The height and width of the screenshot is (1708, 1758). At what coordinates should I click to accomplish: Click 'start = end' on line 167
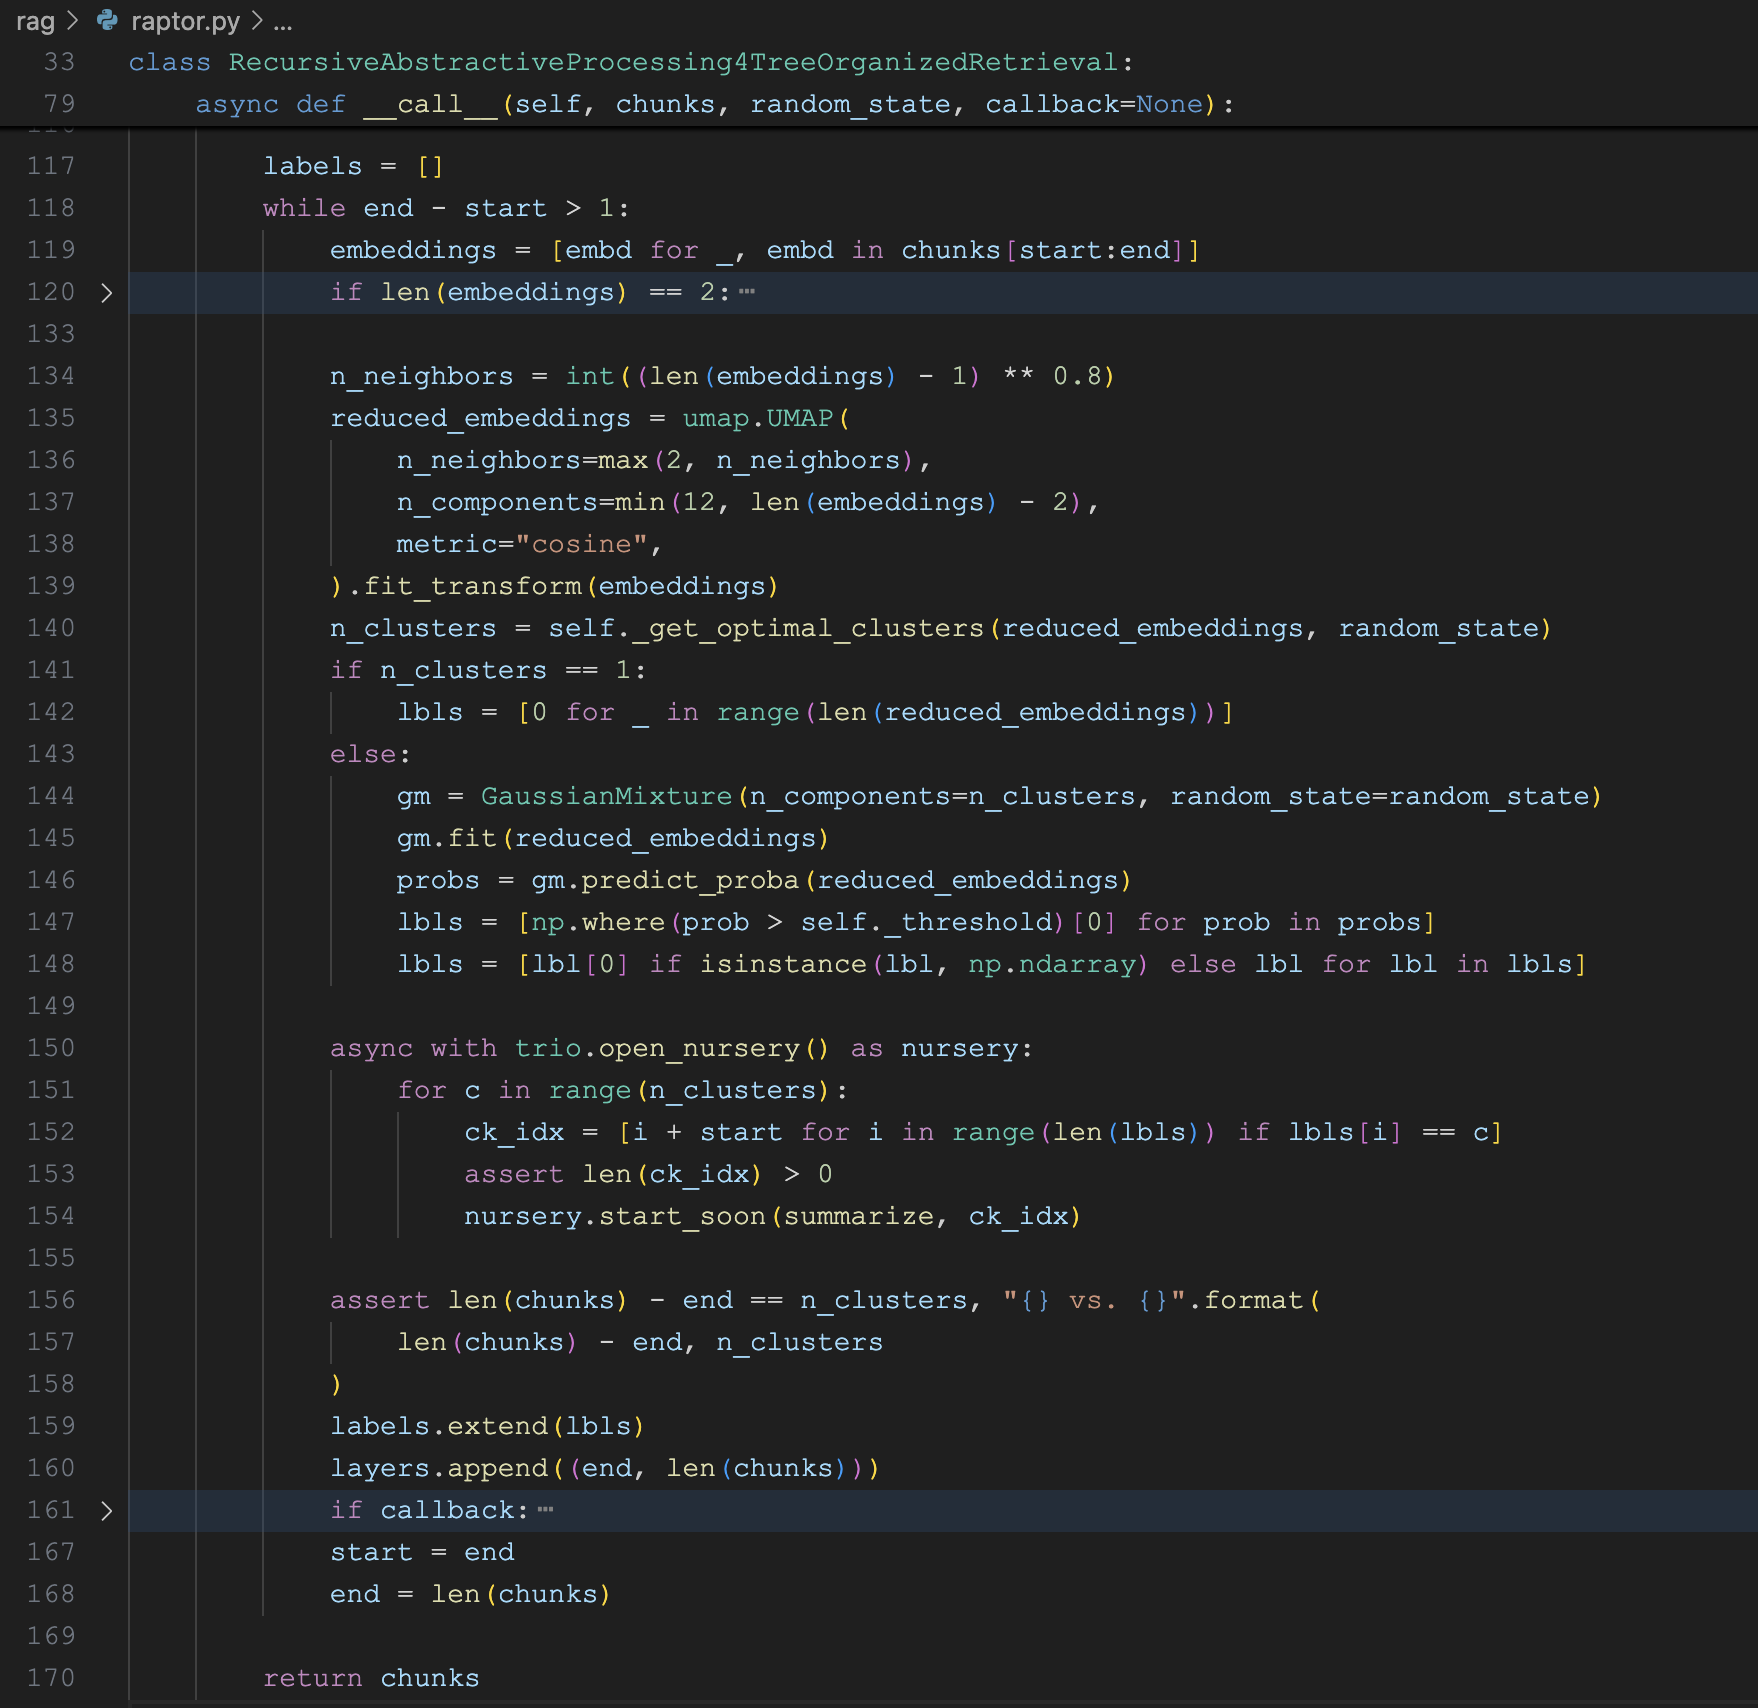tap(422, 1552)
